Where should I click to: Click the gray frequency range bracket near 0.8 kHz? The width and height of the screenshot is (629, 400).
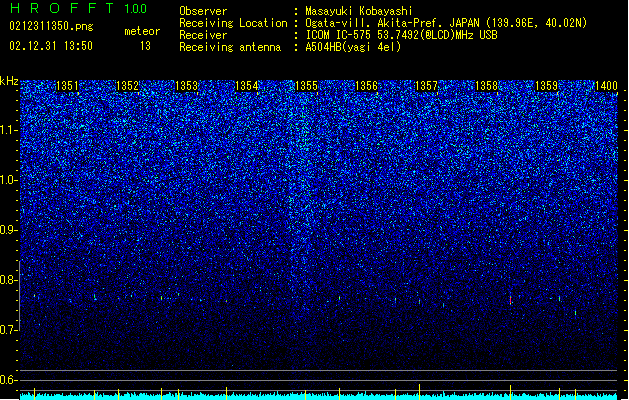pyautogui.click(x=20, y=296)
